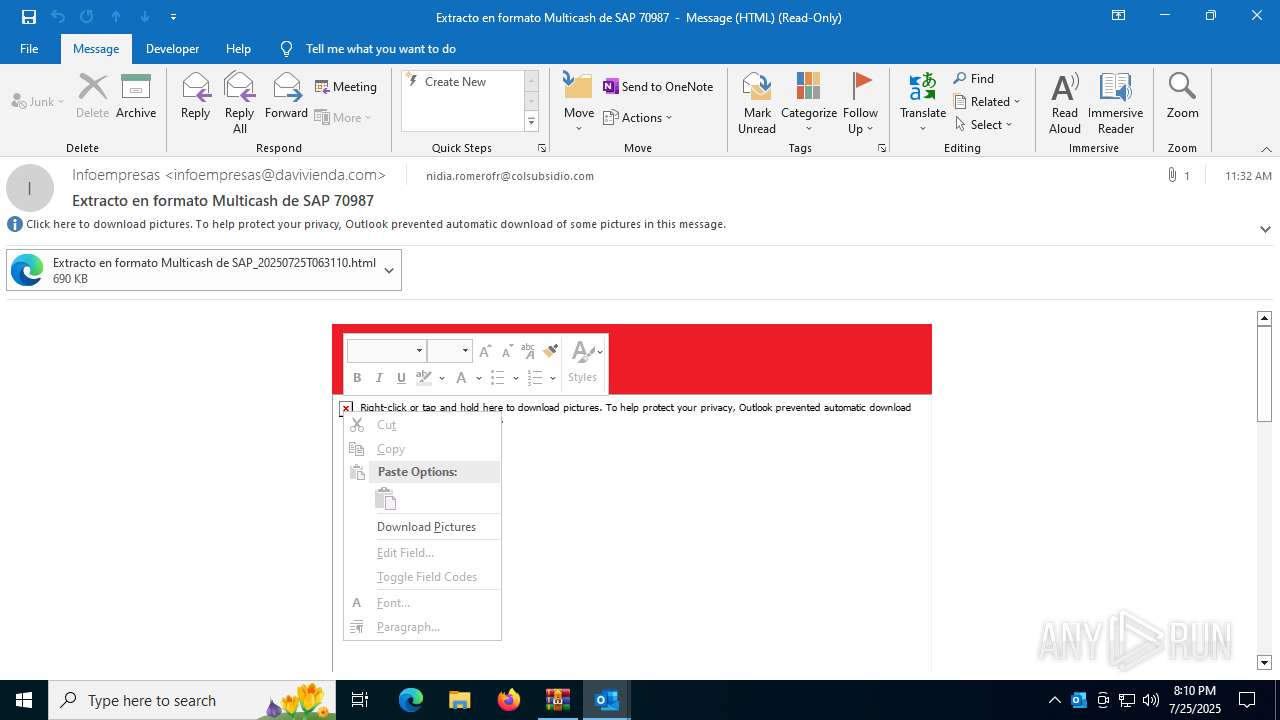Open the font color dropdown arrow in mini toolbar

pos(479,378)
